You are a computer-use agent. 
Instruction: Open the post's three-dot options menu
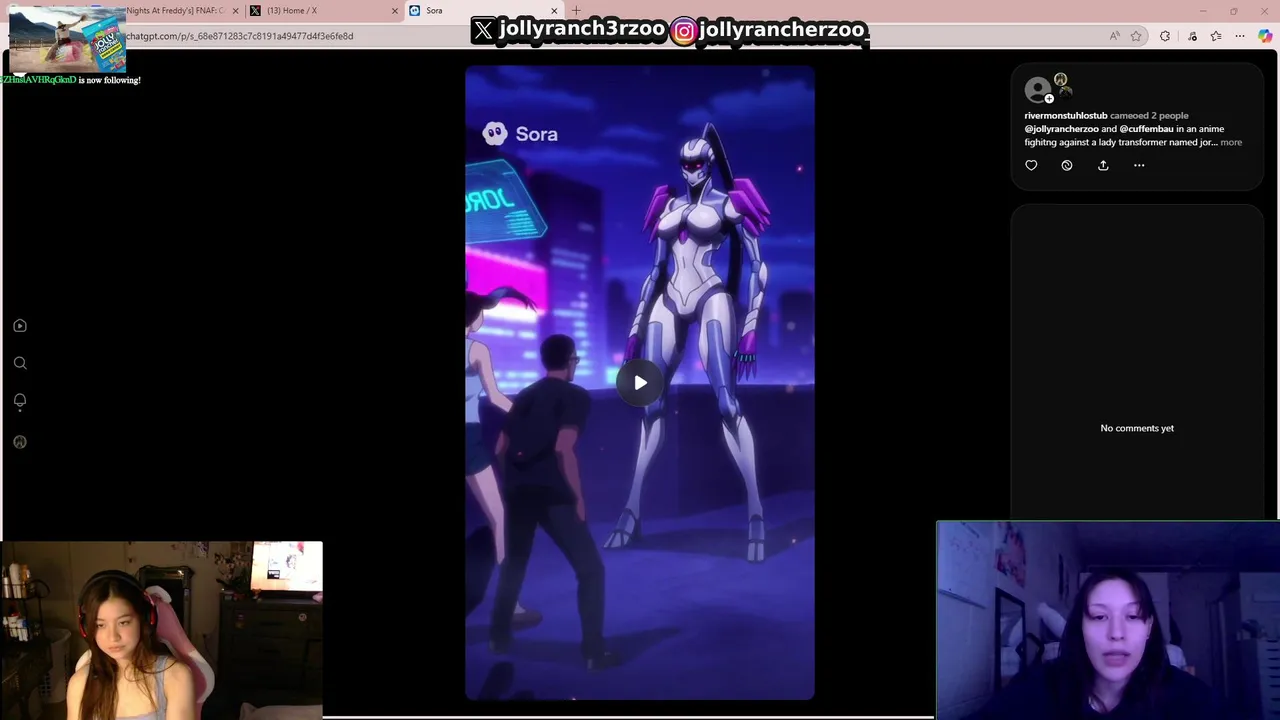tap(1139, 165)
